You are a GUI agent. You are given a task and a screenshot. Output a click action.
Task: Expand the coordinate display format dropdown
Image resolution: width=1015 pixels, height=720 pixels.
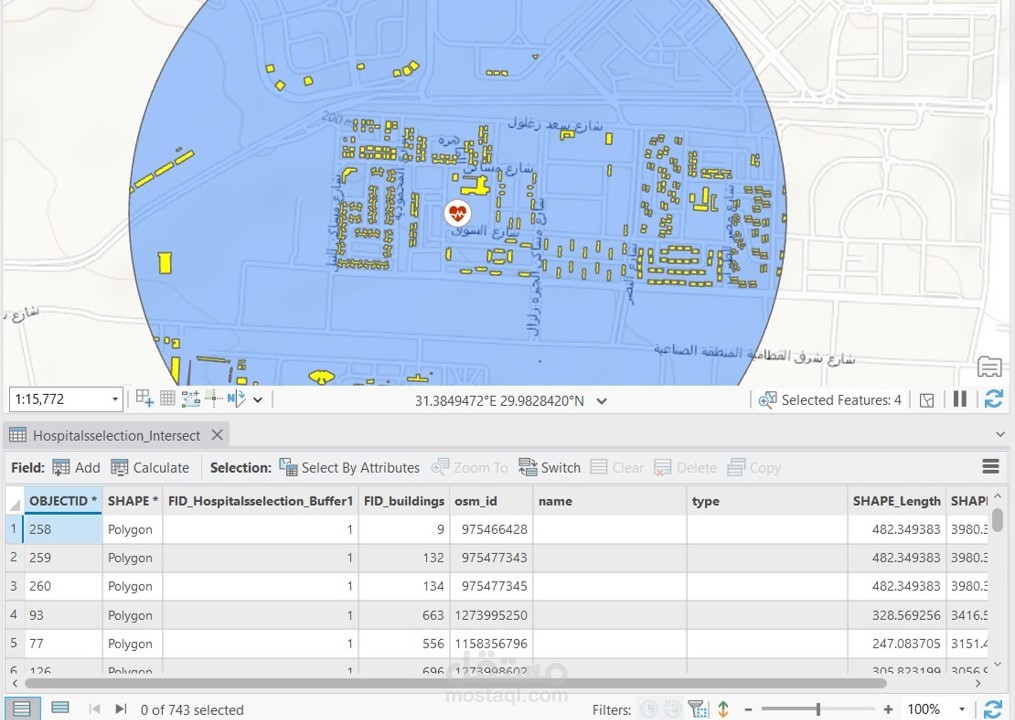tap(601, 400)
